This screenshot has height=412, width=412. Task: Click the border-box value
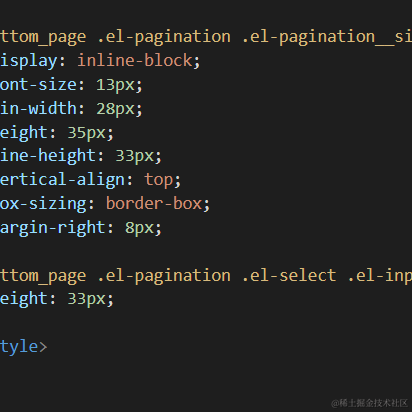154,204
